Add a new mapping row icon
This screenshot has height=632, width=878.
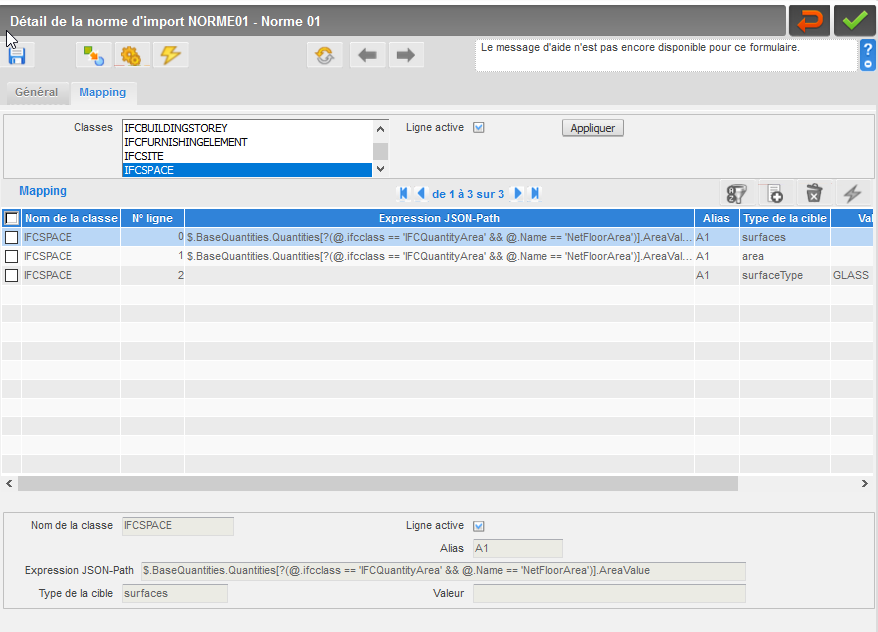tap(775, 194)
